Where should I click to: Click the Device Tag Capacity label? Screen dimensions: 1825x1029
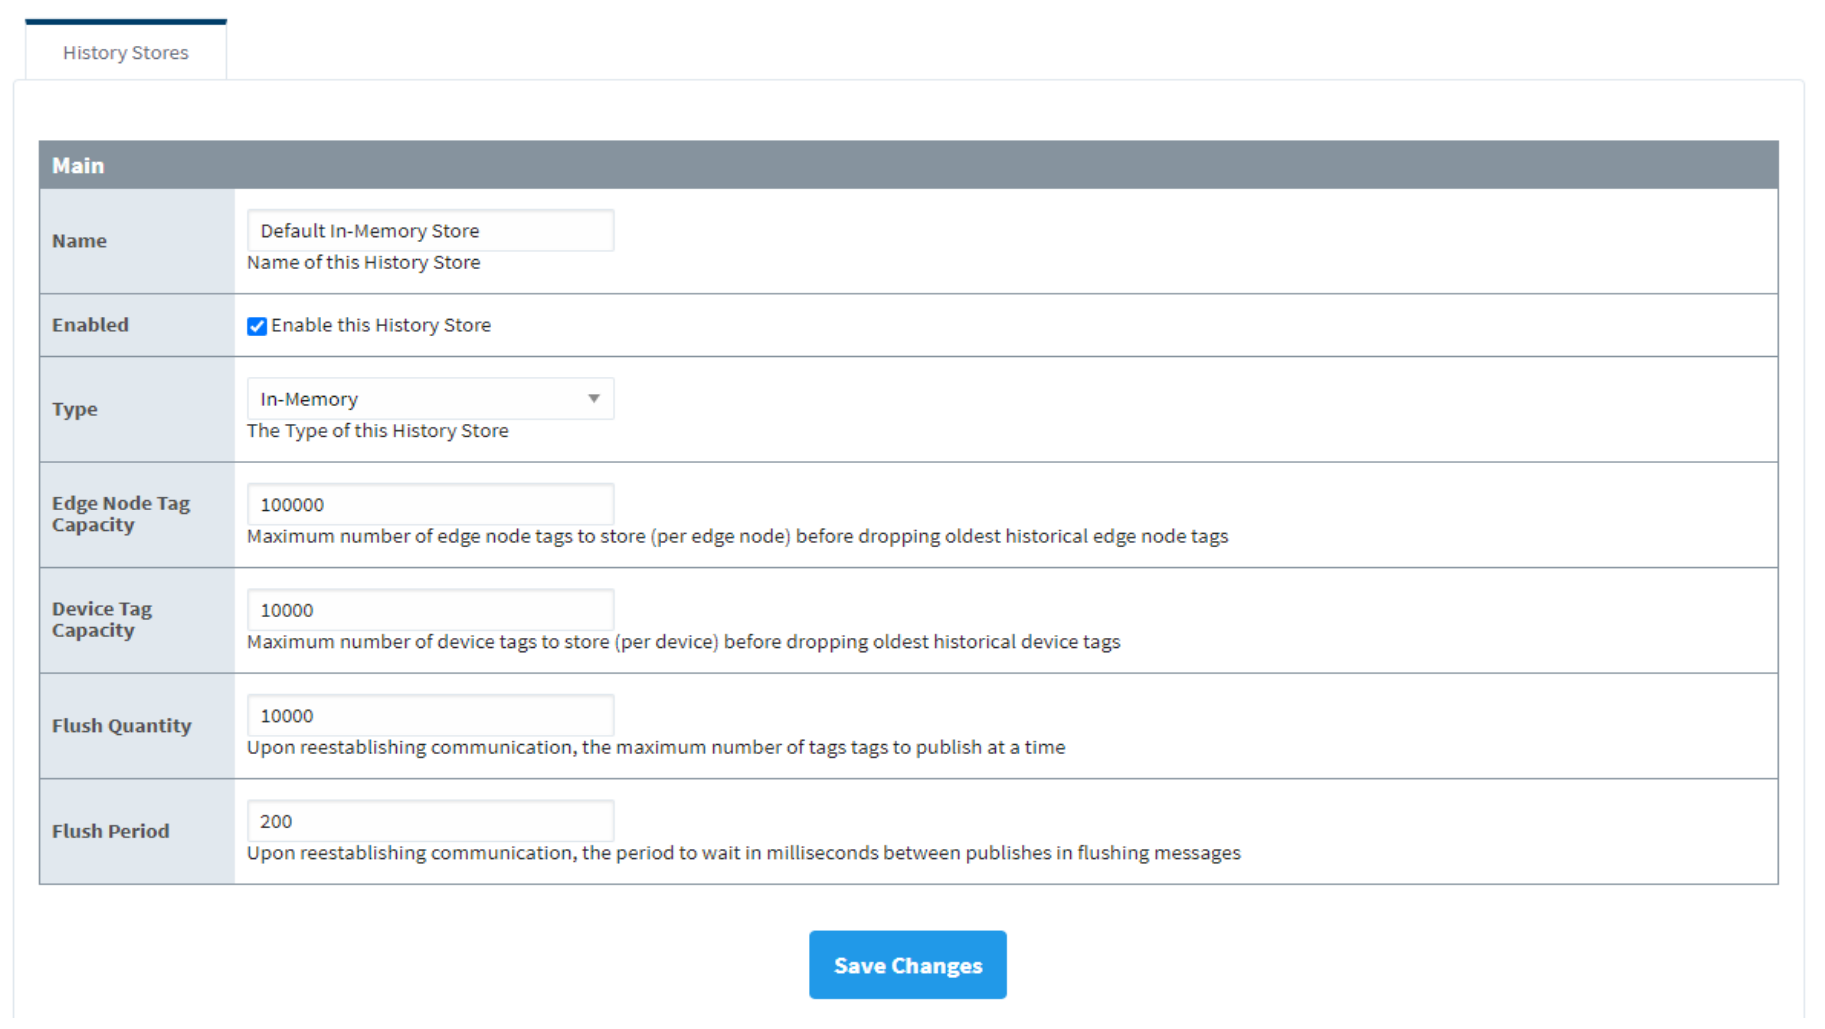coord(102,619)
